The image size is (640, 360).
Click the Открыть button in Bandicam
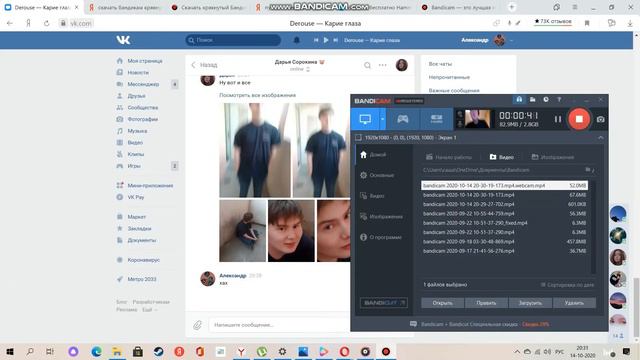pyautogui.click(x=442, y=303)
